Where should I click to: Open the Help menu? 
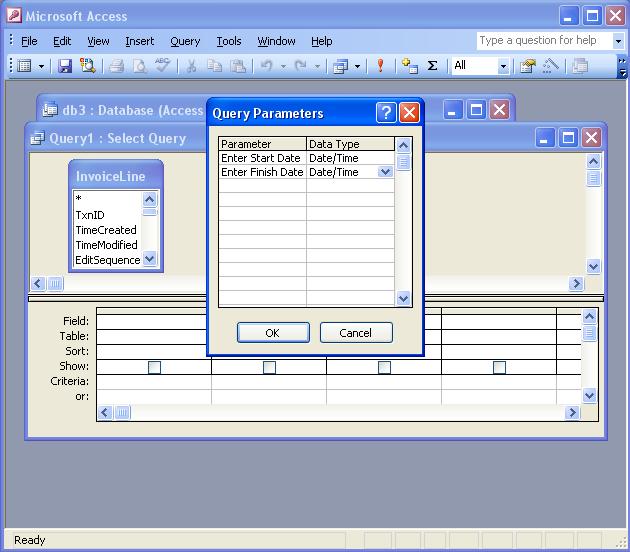point(321,41)
